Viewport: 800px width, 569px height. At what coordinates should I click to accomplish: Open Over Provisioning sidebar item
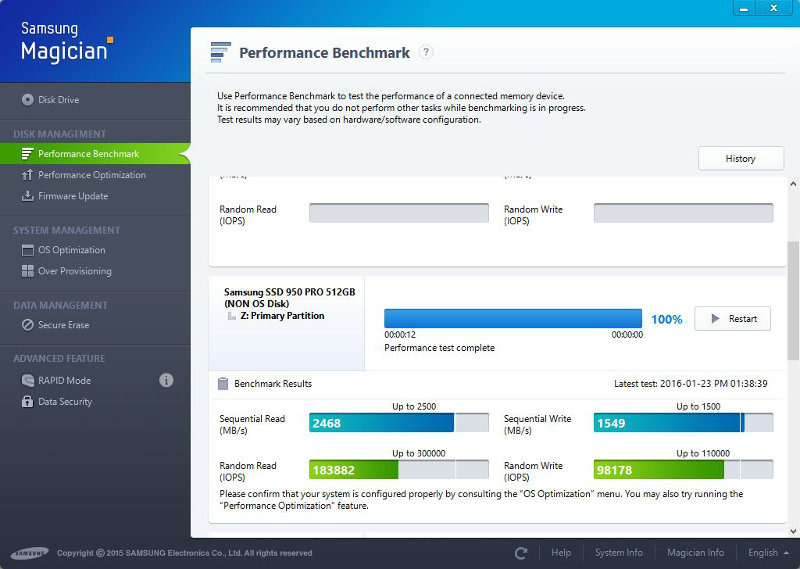[x=74, y=271]
